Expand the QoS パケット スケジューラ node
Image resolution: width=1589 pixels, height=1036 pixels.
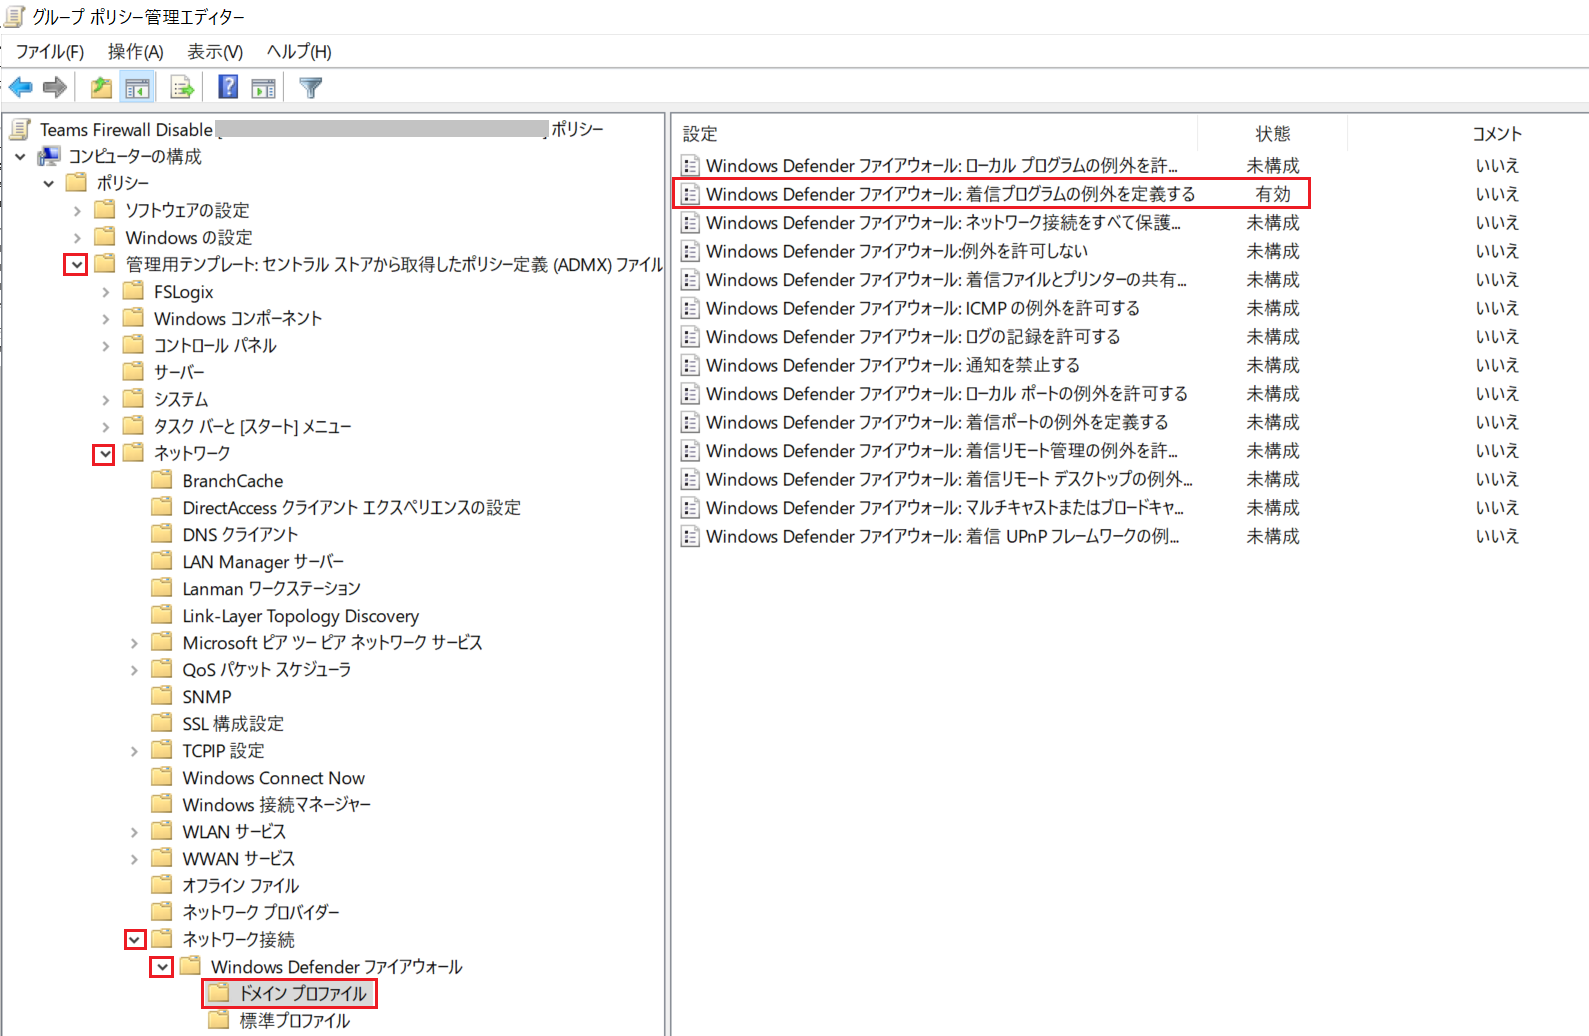point(134,670)
